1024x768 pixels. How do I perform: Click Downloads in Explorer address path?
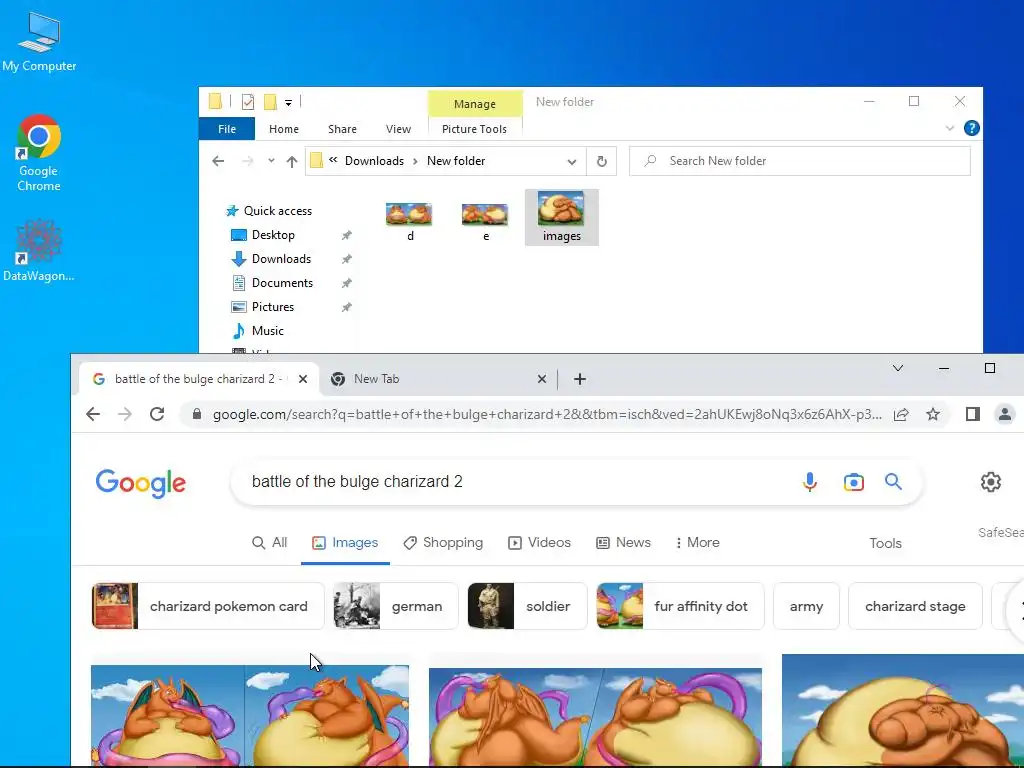(374, 161)
